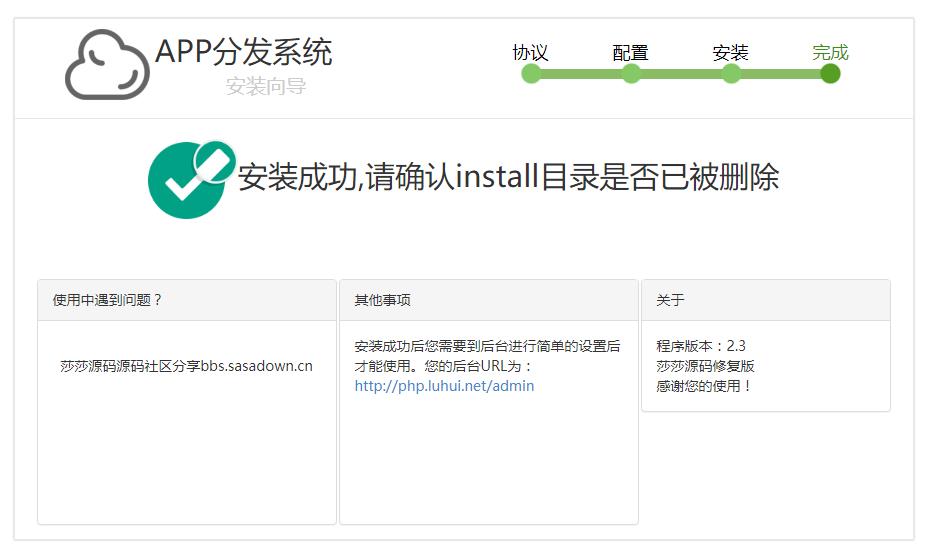Click the APP分发系统 title
Screen dimensions: 937x555
tap(243, 51)
